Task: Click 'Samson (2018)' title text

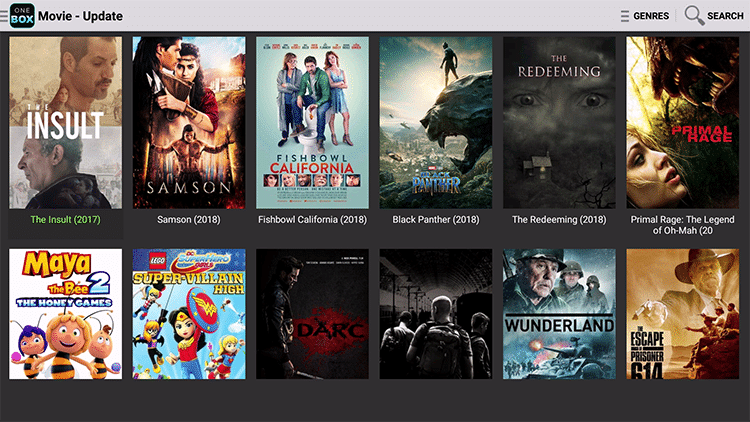Action: (189, 220)
